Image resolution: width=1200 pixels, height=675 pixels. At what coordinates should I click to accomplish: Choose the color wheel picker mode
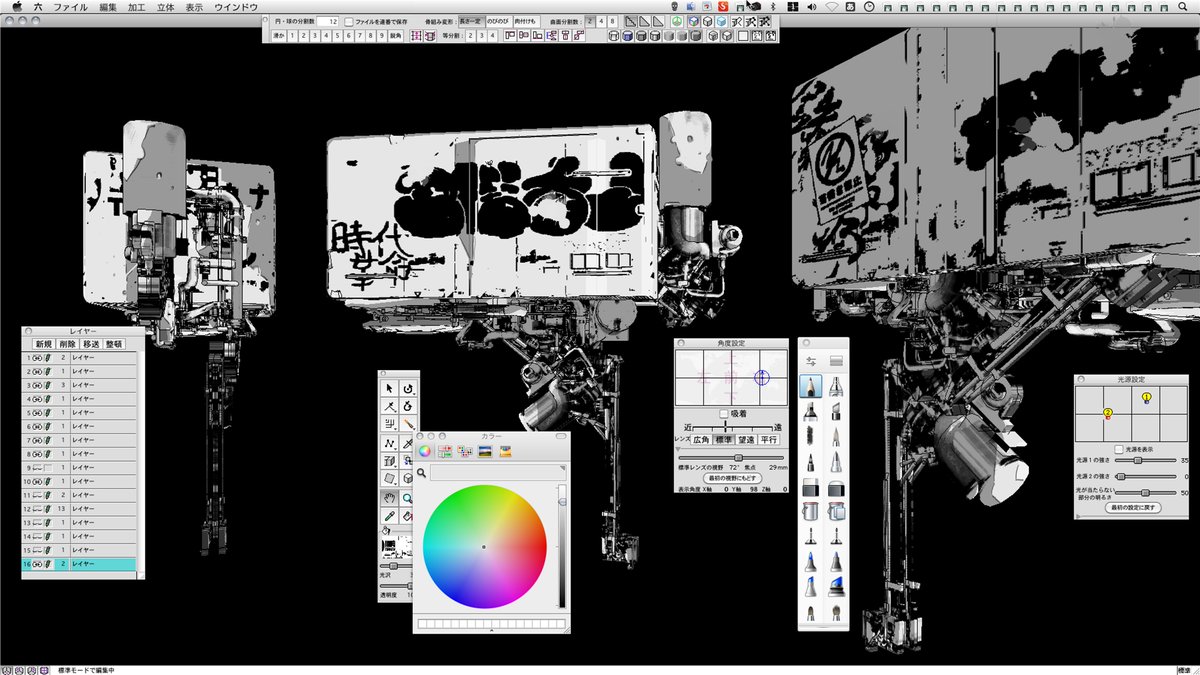(424, 451)
